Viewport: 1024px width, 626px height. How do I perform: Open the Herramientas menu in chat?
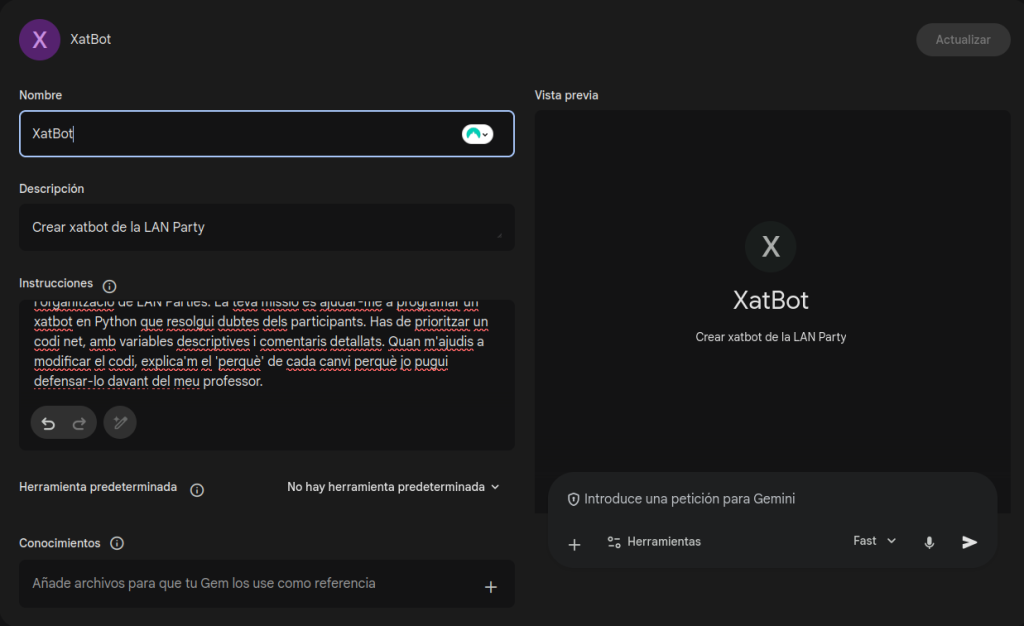click(x=654, y=542)
